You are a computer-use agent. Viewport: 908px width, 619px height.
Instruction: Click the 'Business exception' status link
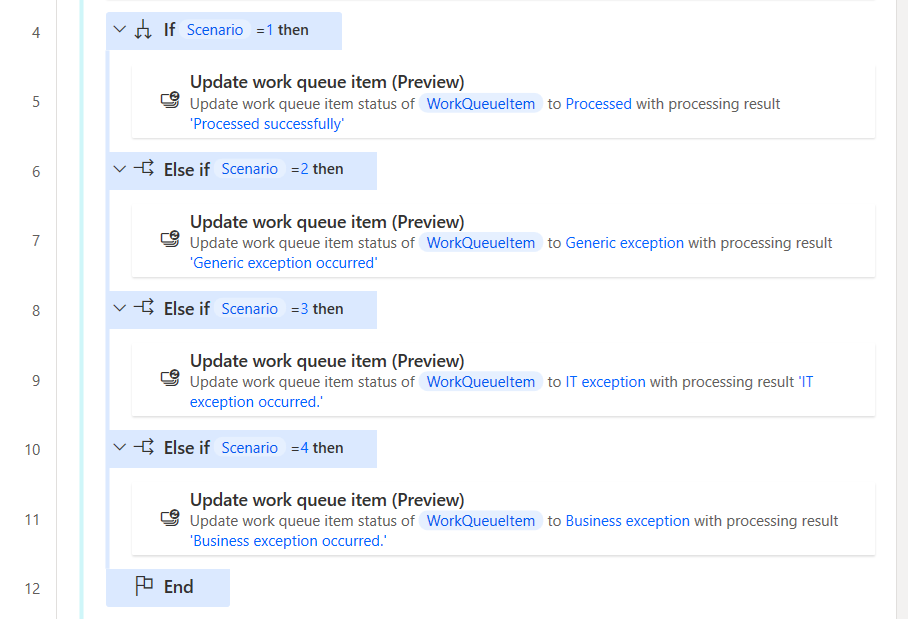[627, 521]
